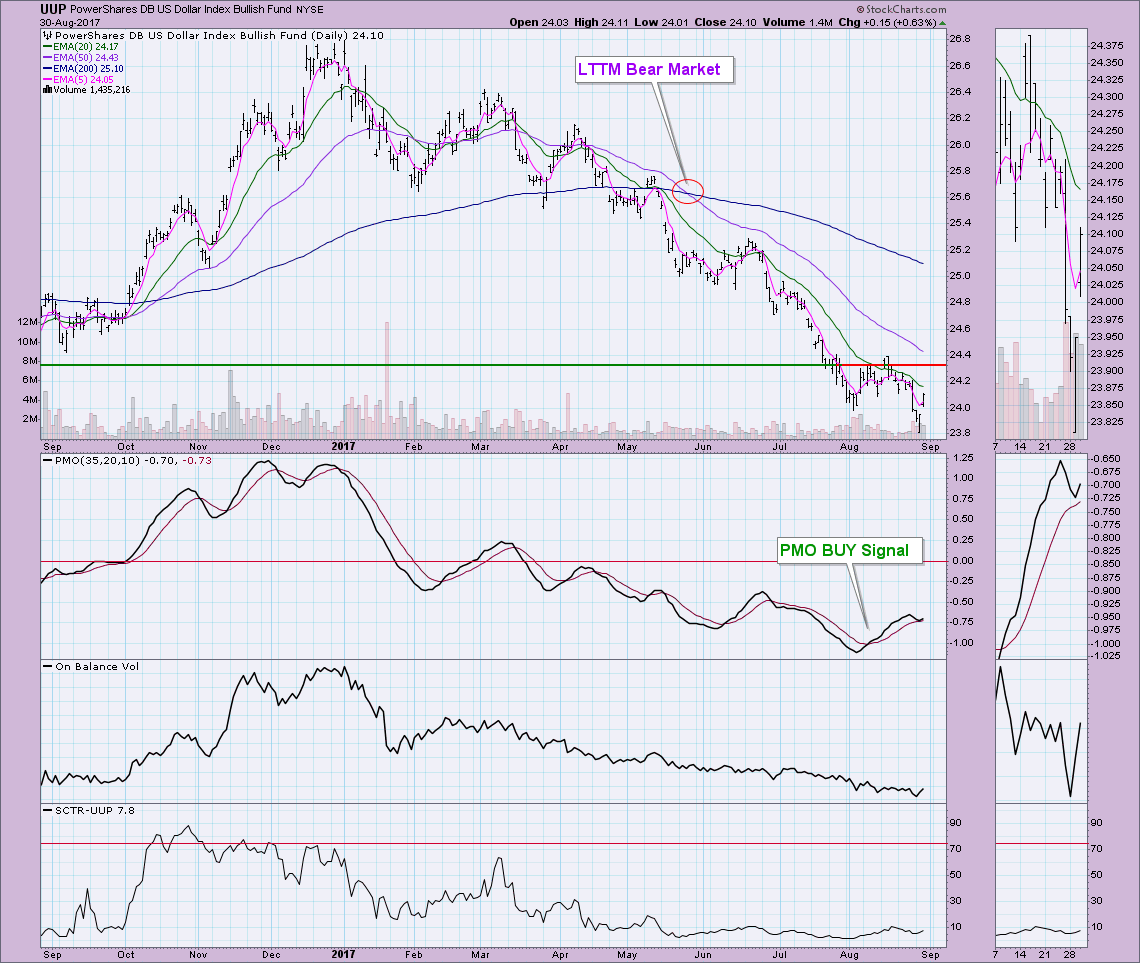
Task: Click the zoomed PMO thumbnail panel on the right
Action: [1040, 555]
